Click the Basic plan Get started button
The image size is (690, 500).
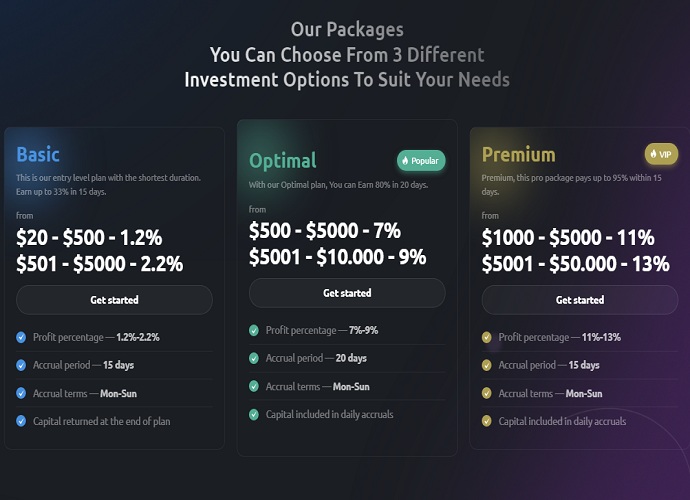114,300
